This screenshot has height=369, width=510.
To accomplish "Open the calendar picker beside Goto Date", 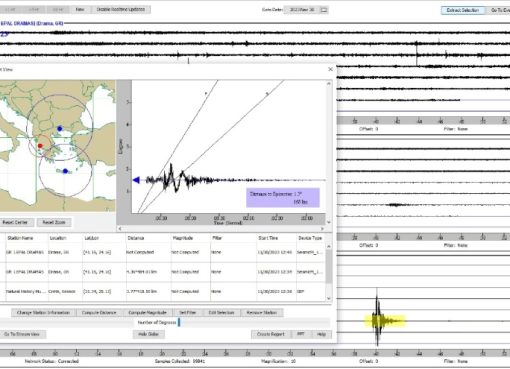I will (x=324, y=10).
